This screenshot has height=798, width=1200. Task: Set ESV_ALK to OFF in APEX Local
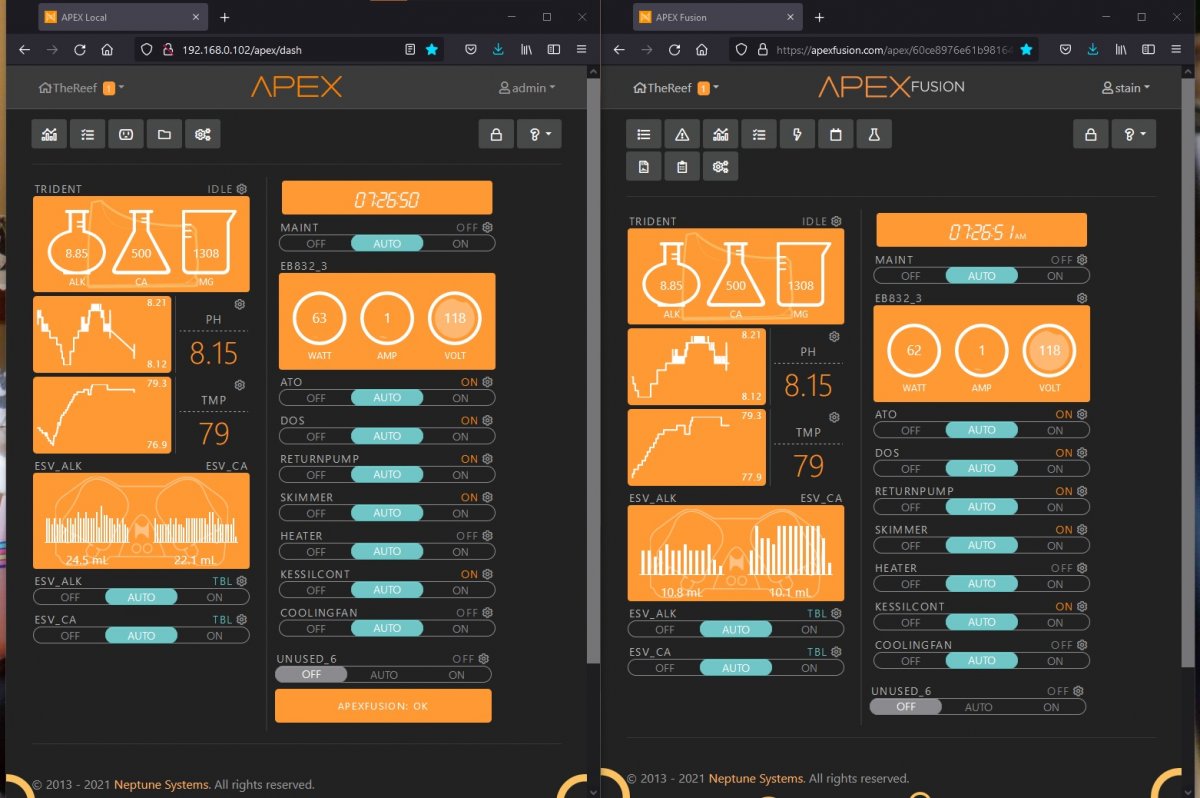[70, 597]
